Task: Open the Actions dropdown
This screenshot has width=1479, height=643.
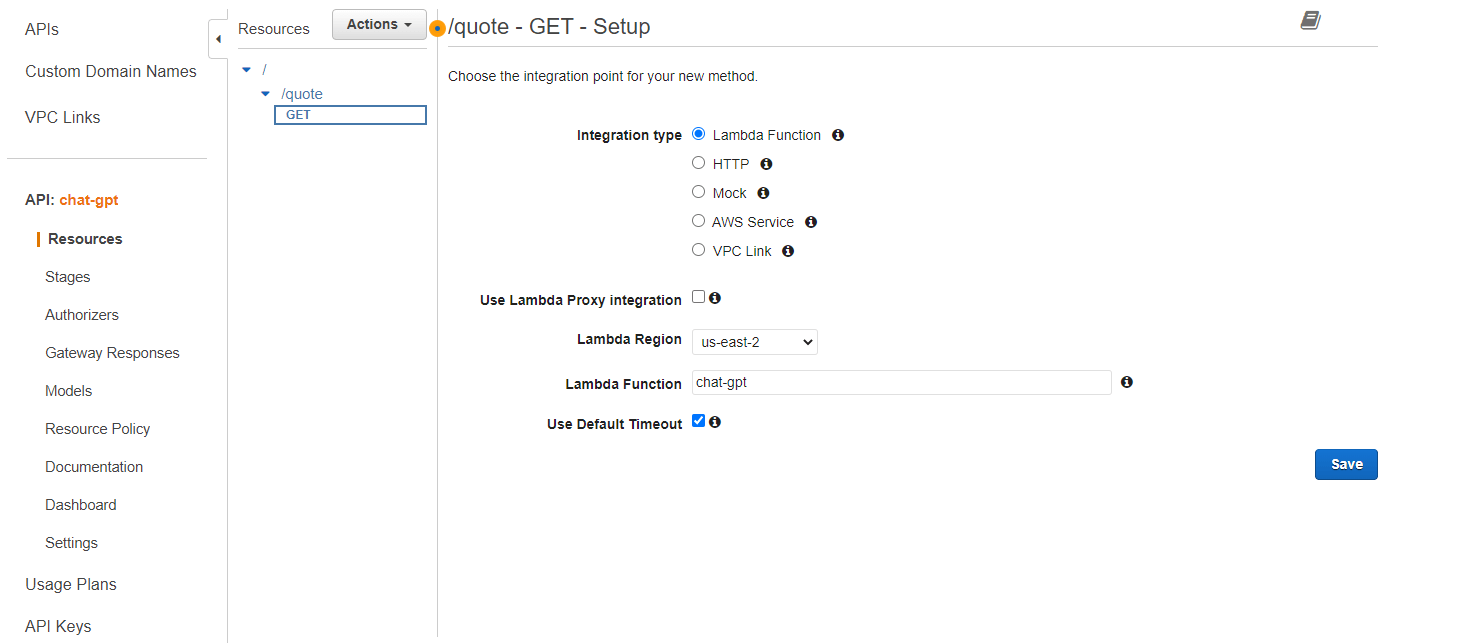Action: click(x=378, y=24)
